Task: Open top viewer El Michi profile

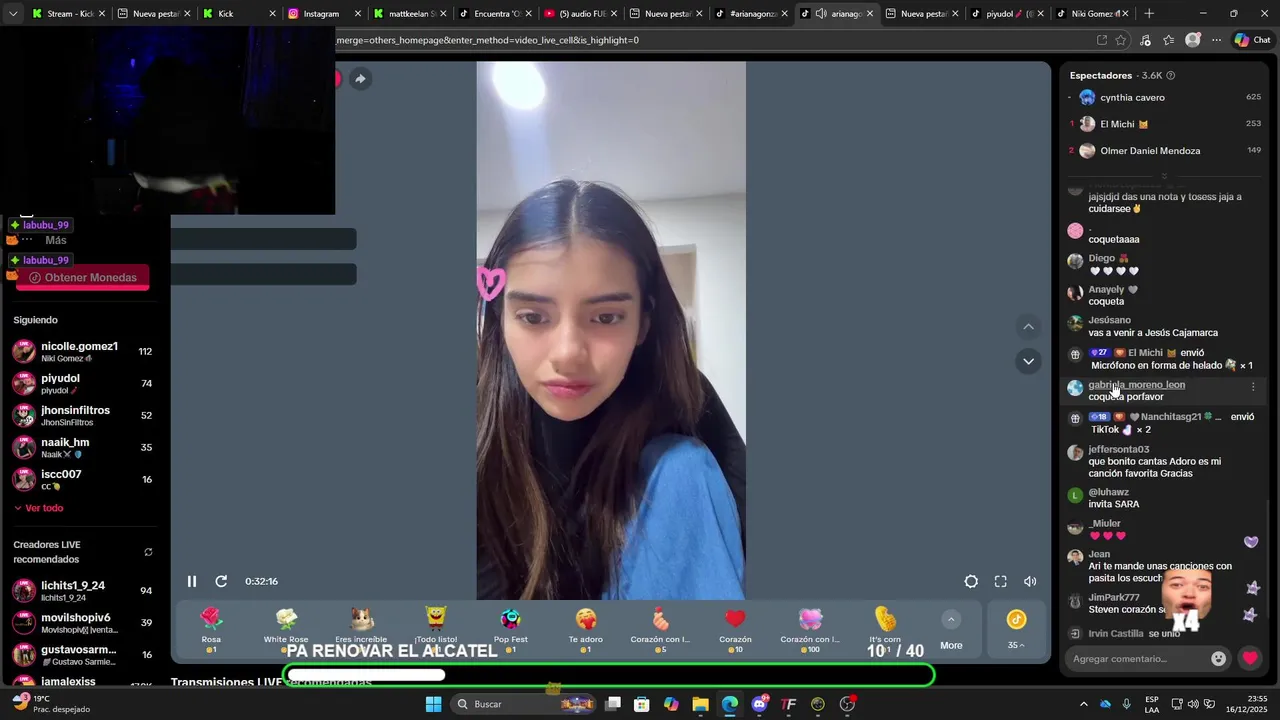Action: point(1124,124)
